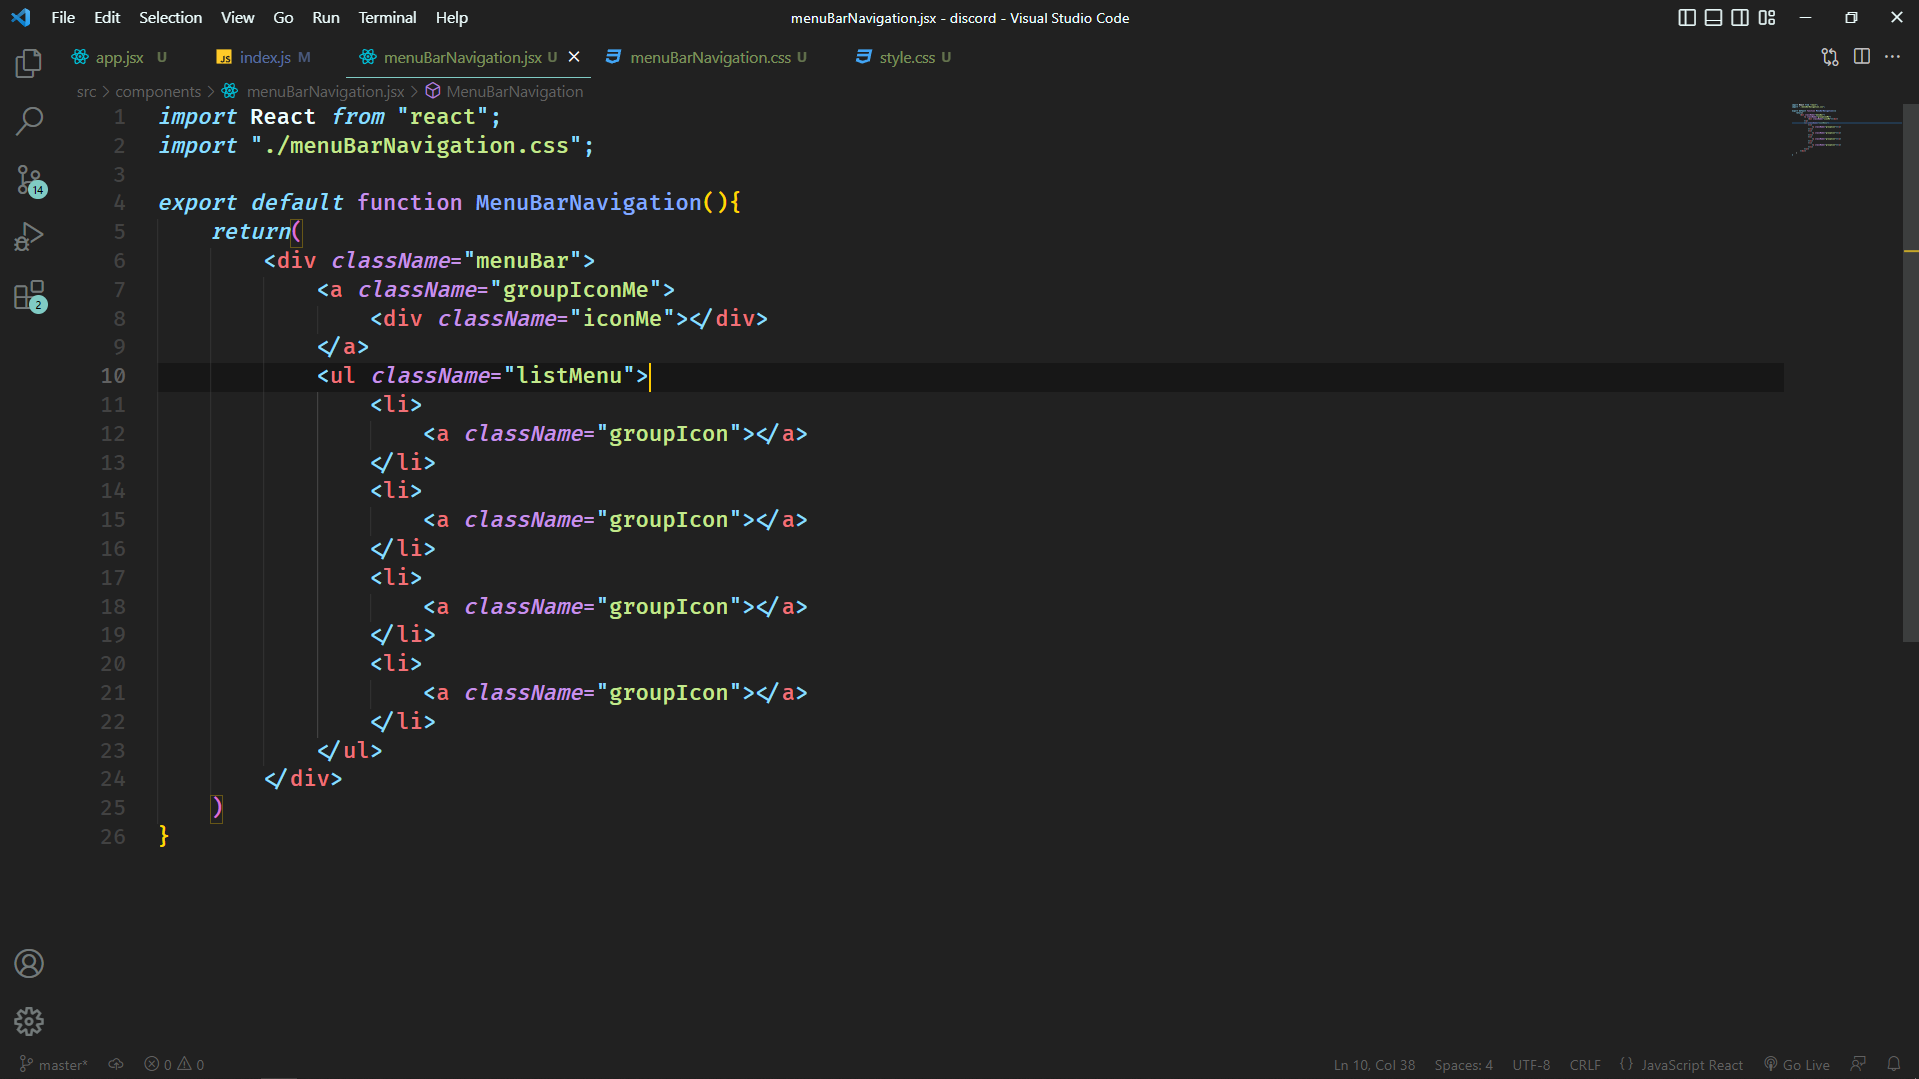This screenshot has width=1919, height=1079.
Task: Click the Synchronize Changes cloud icon
Action: [116, 1064]
